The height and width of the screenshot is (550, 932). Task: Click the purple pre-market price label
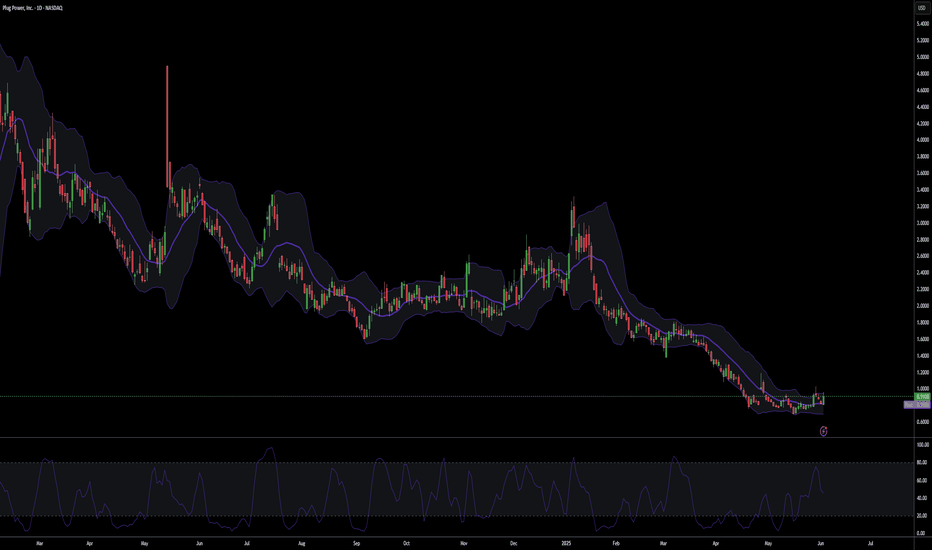pos(917,404)
